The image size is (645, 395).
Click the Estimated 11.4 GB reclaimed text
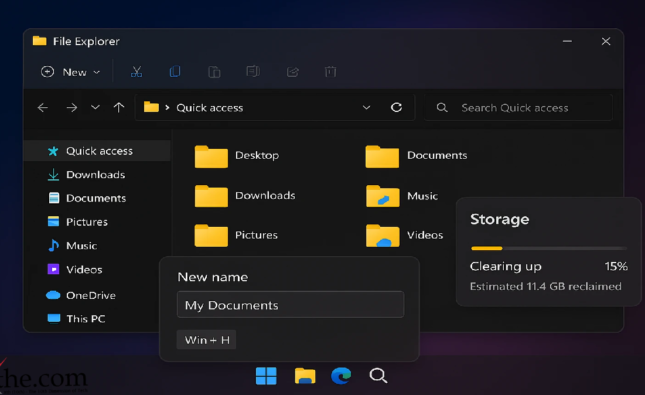tap(545, 286)
